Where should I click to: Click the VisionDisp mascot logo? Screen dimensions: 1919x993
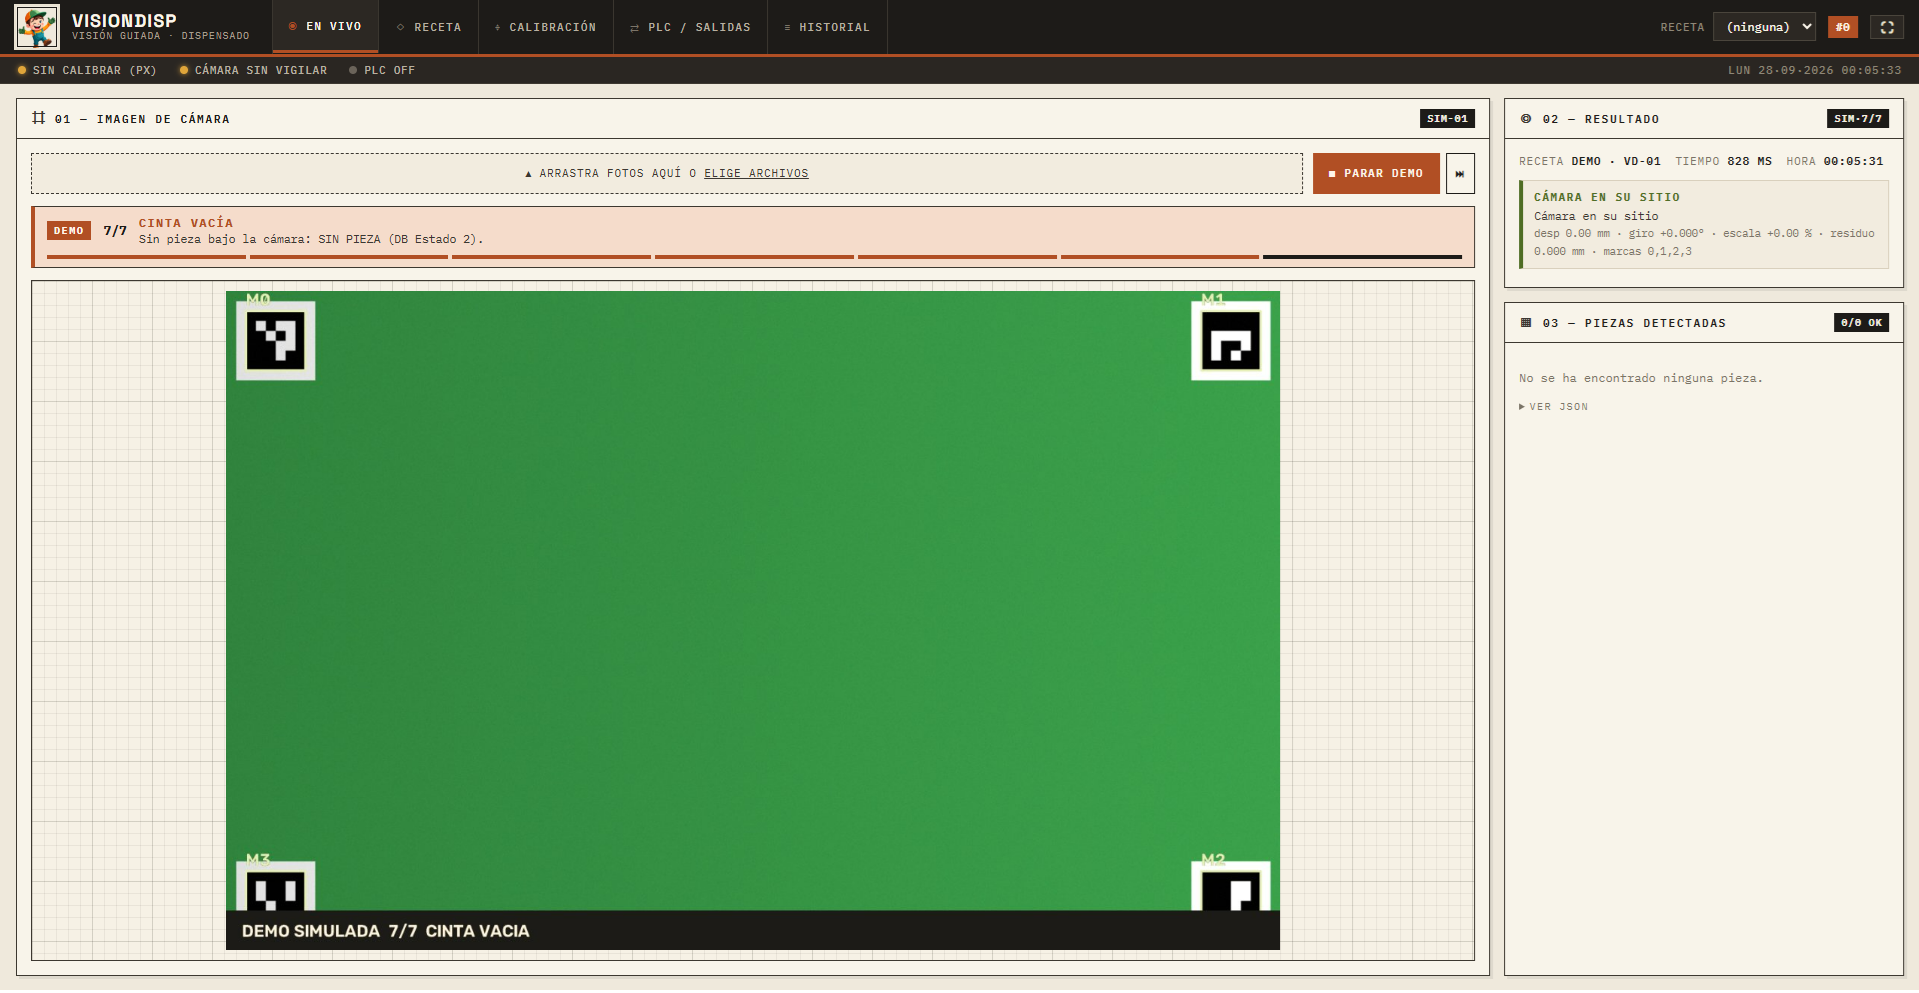[37, 27]
